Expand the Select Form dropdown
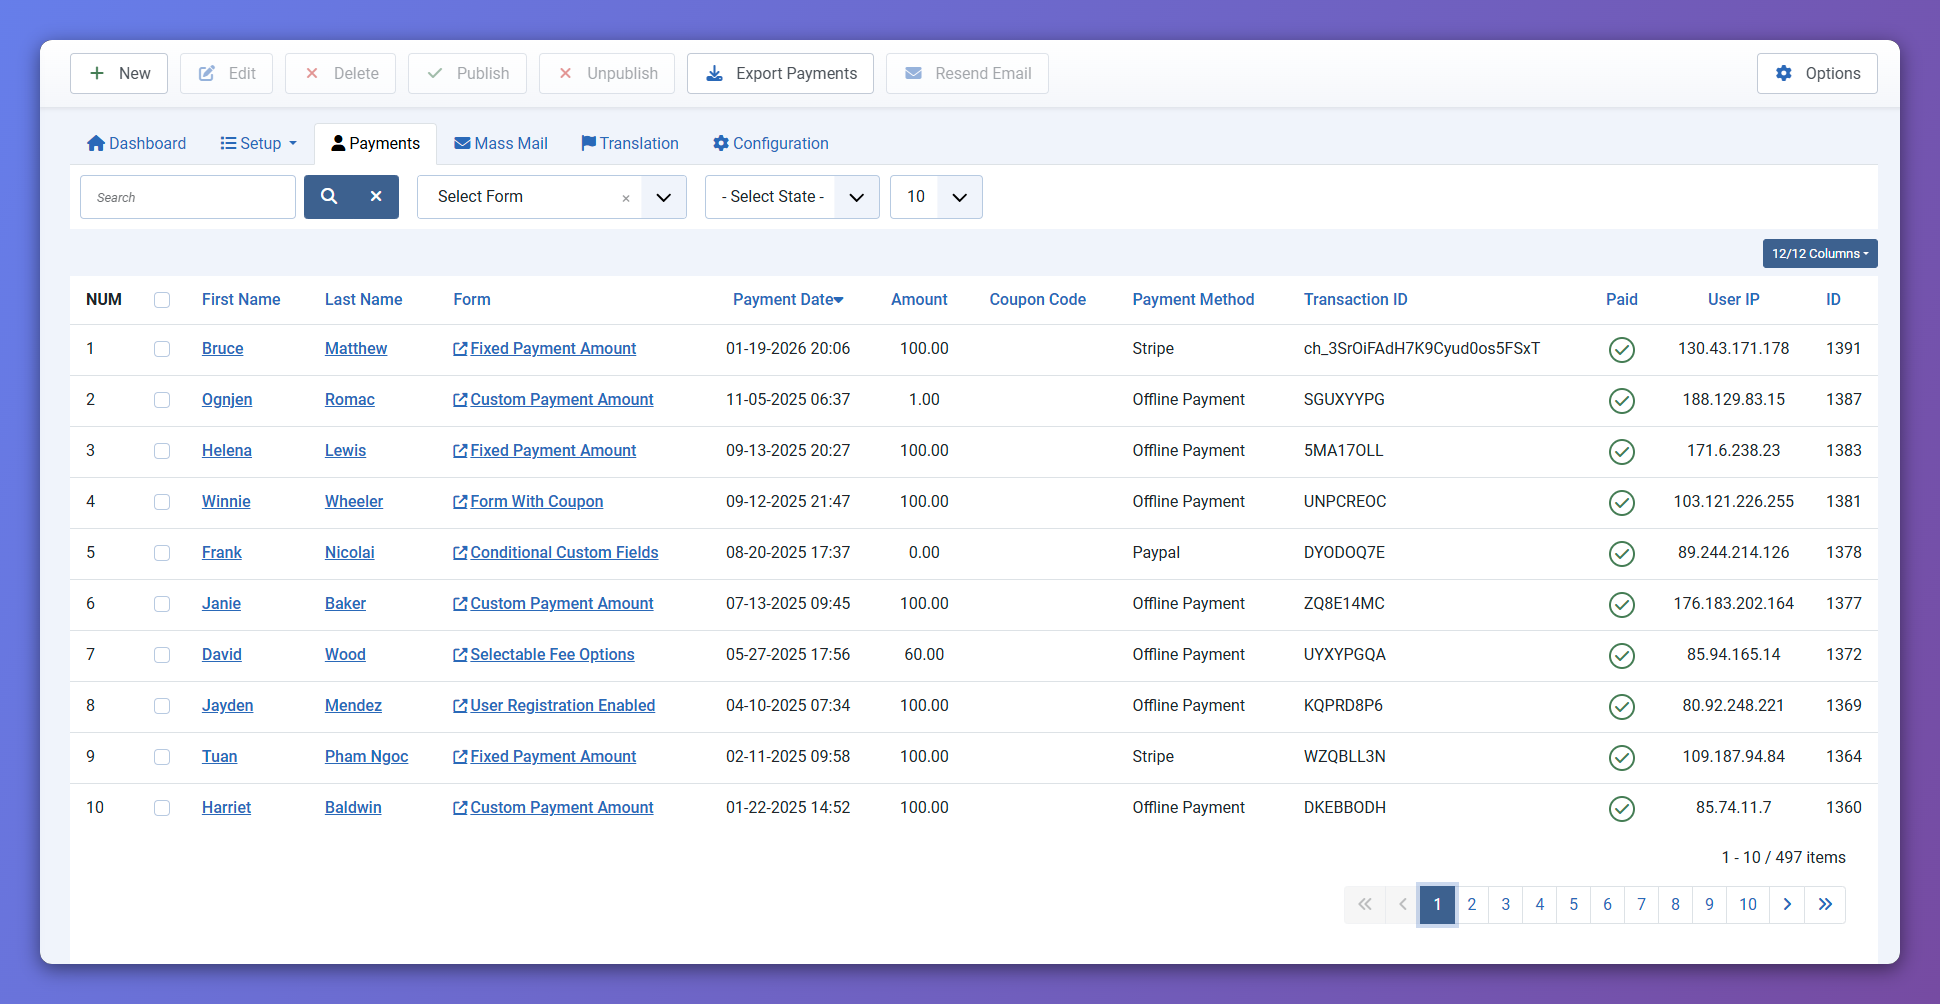 pyautogui.click(x=663, y=197)
